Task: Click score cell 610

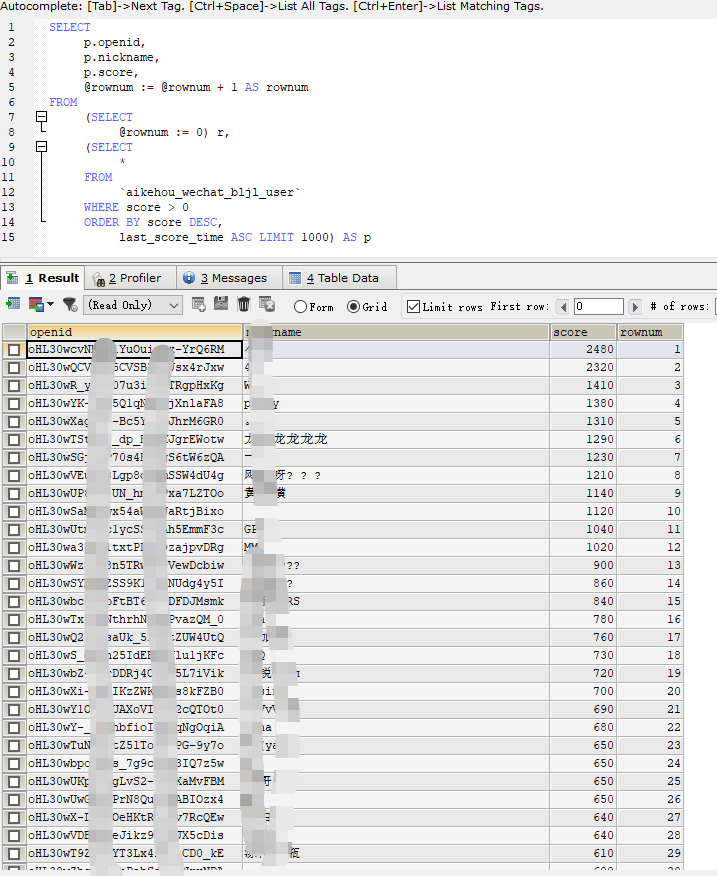Action: click(x=583, y=853)
